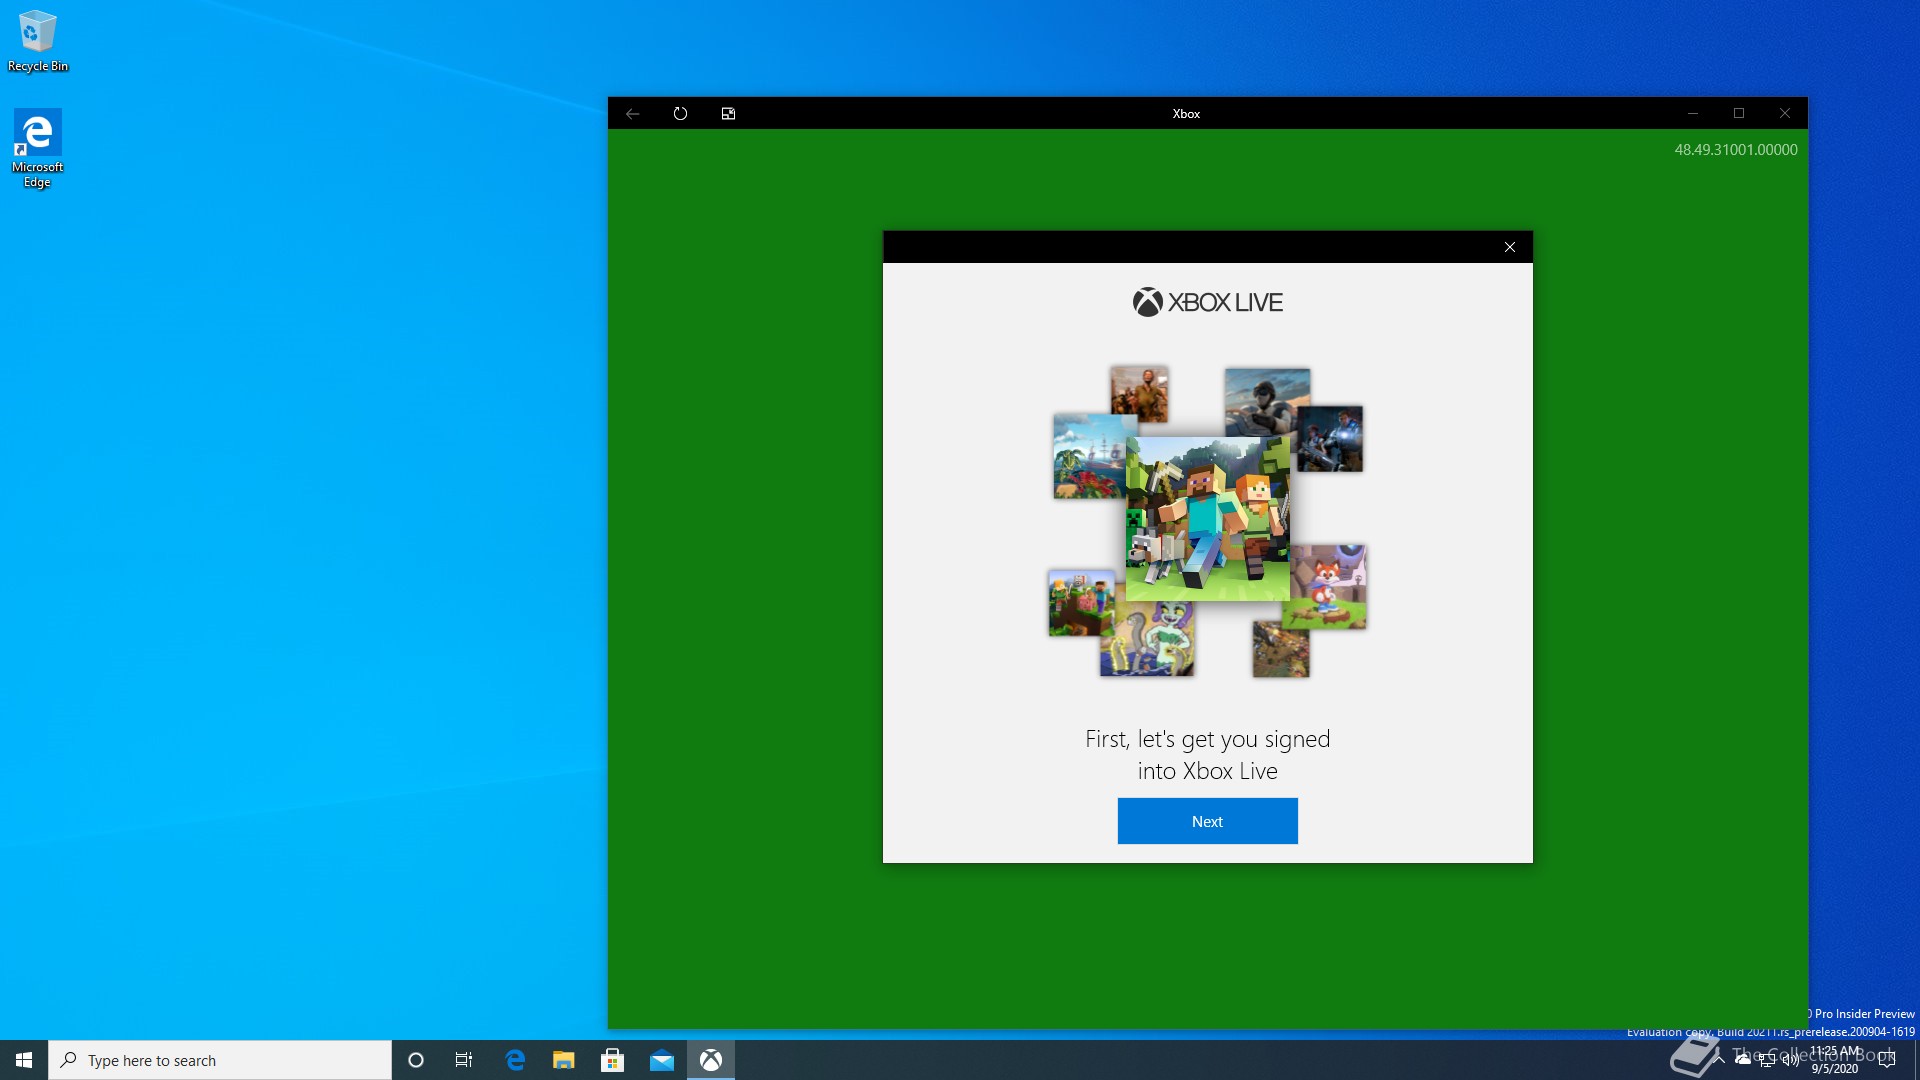Click the Xbox Live logo in dialog
Image resolution: width=1920 pixels, height=1080 pixels.
click(1207, 302)
